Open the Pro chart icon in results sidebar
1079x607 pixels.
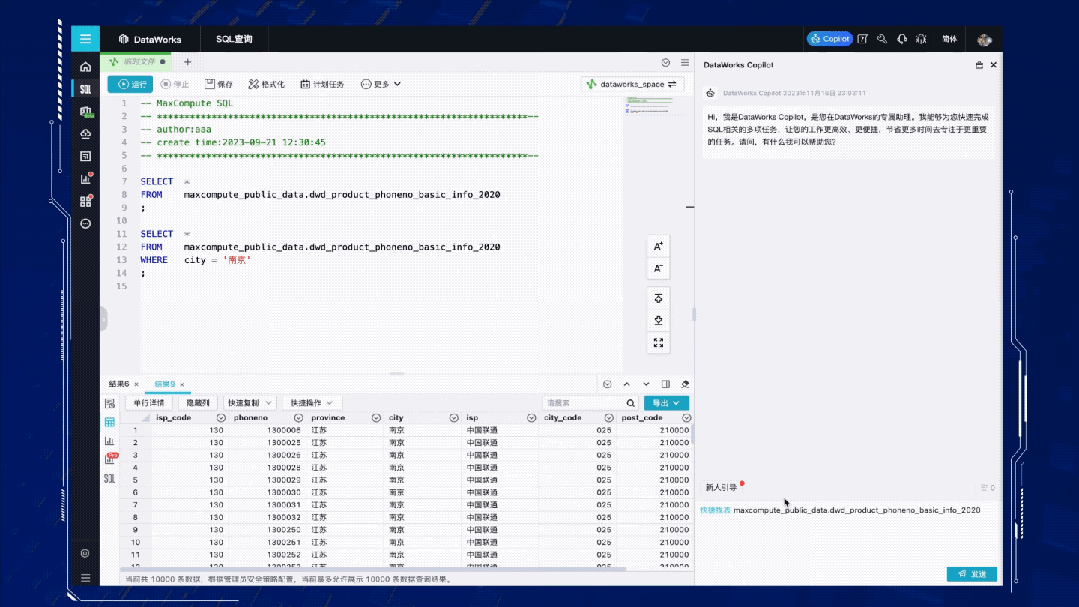pos(111,458)
